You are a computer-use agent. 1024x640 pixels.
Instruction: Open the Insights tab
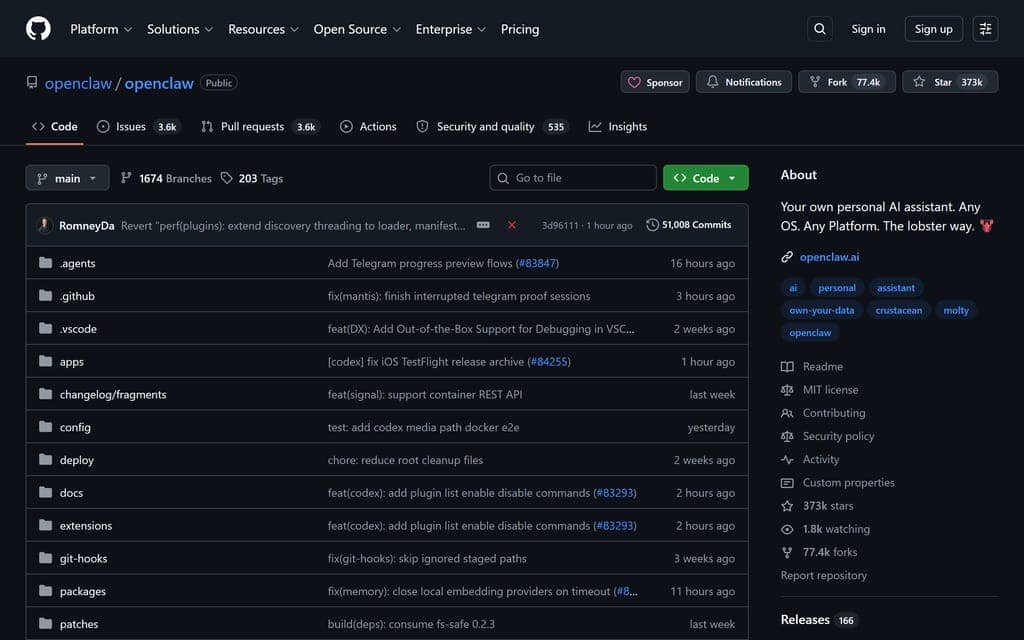click(618, 127)
